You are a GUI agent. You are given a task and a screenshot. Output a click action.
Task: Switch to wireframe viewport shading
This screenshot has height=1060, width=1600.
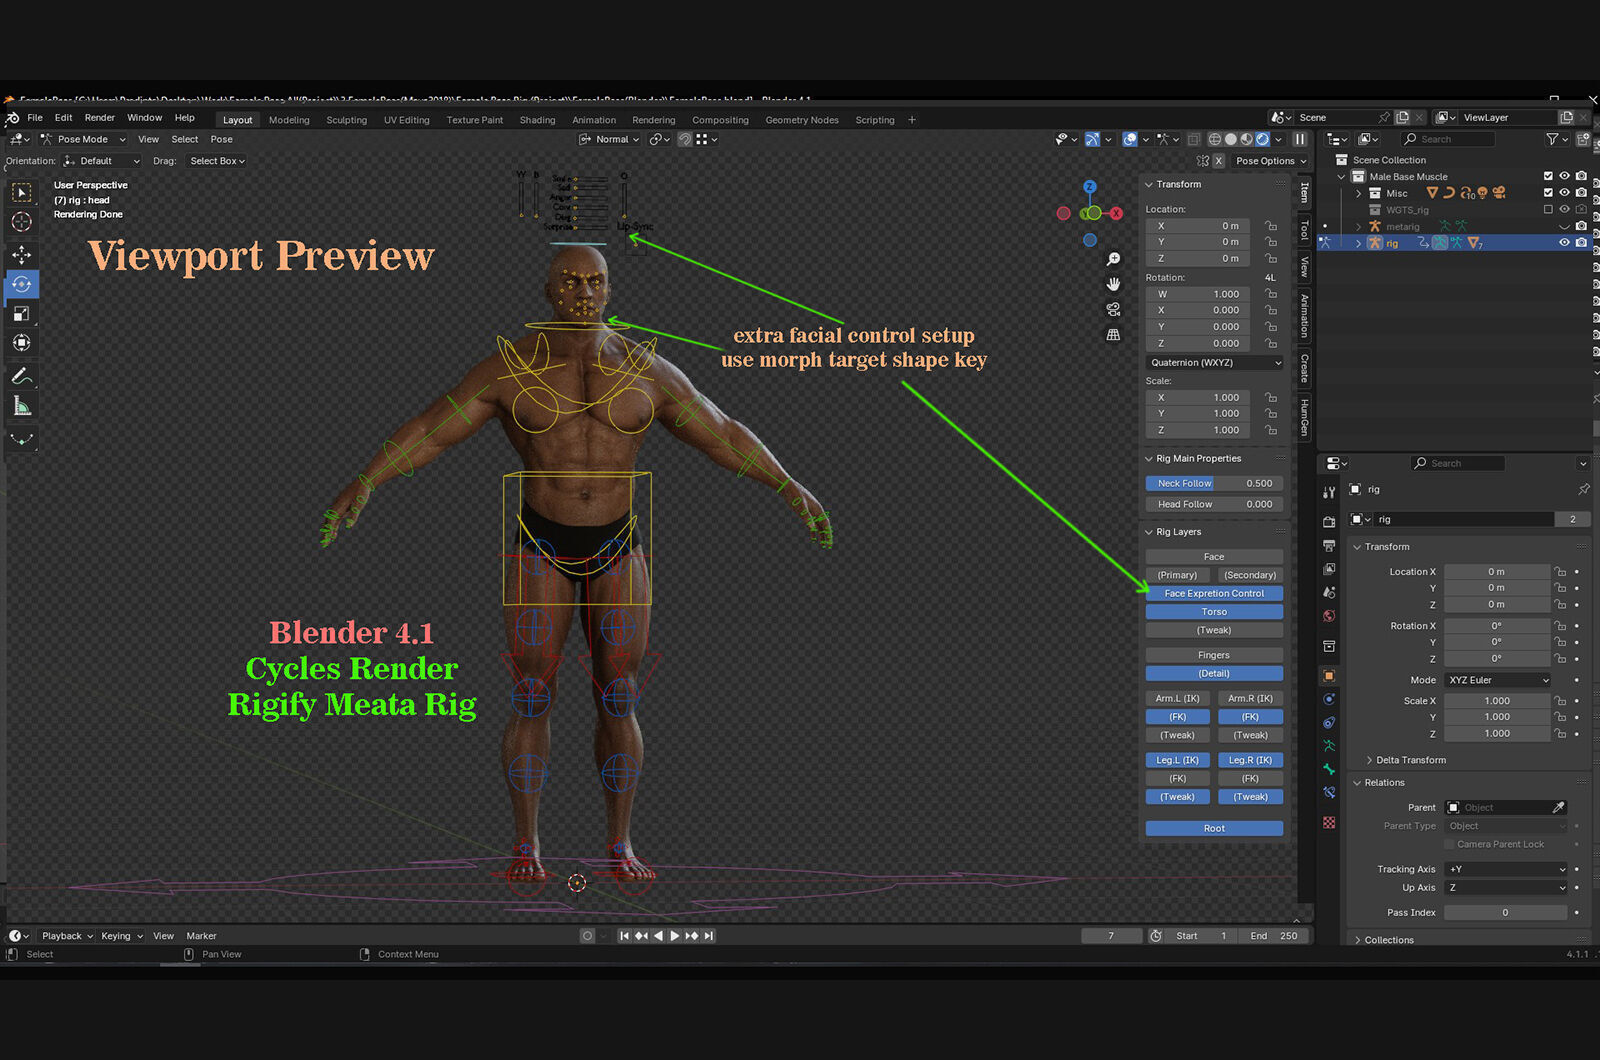click(1215, 139)
